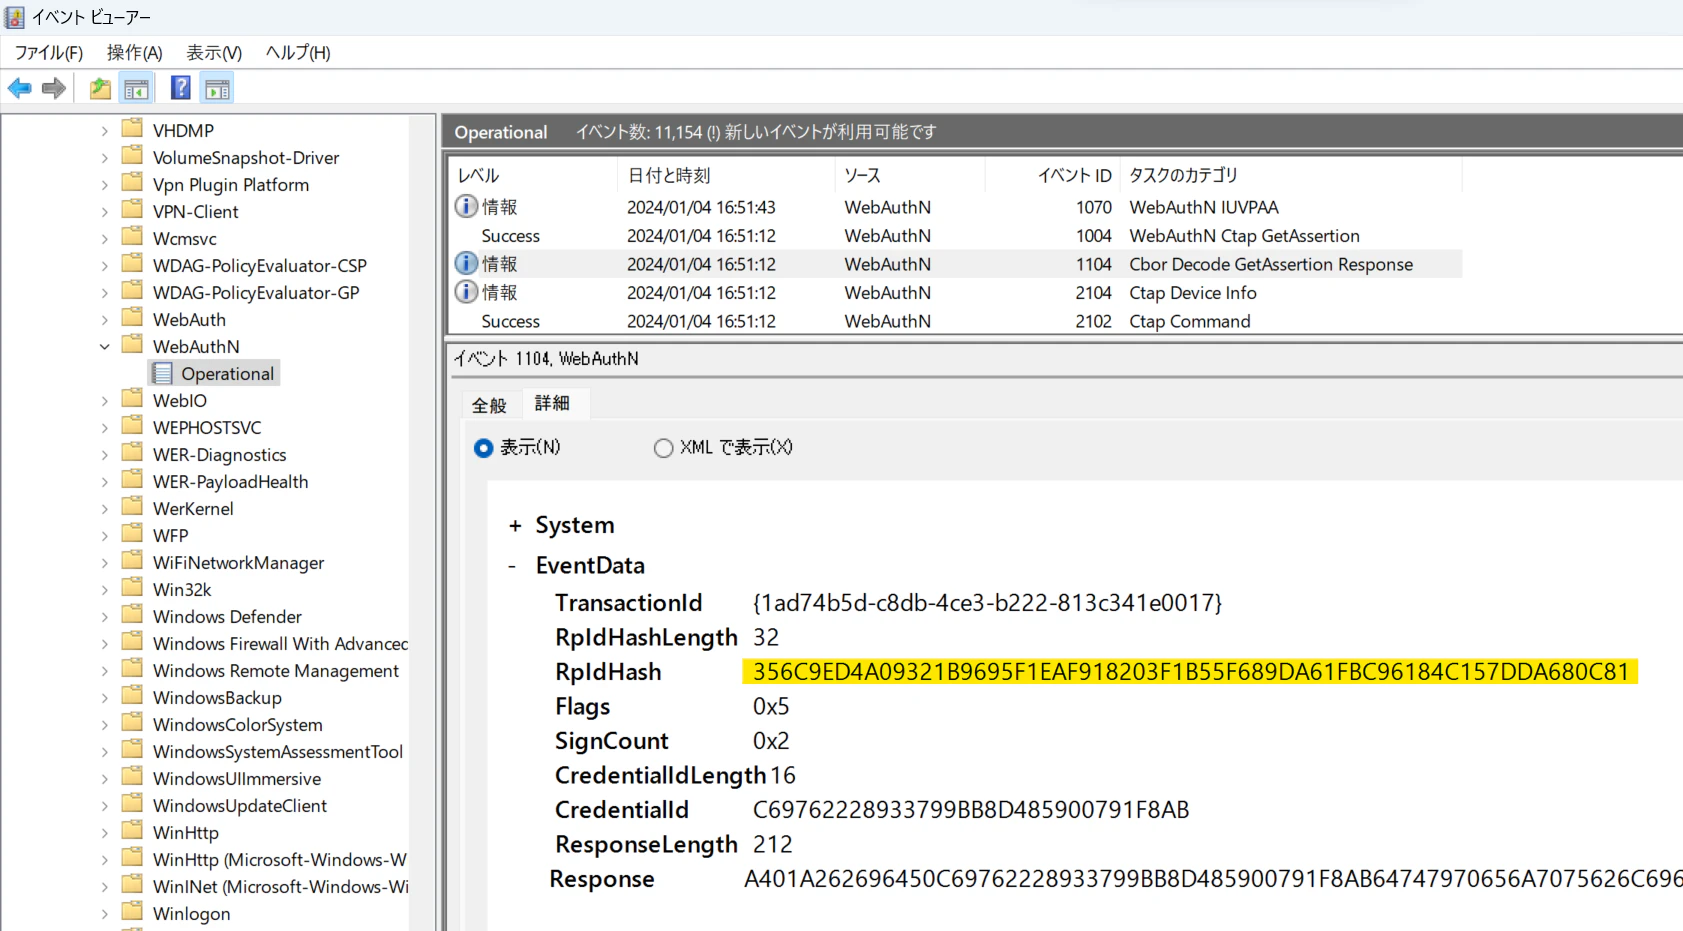Sort by the イベント ID column header

(1053, 175)
